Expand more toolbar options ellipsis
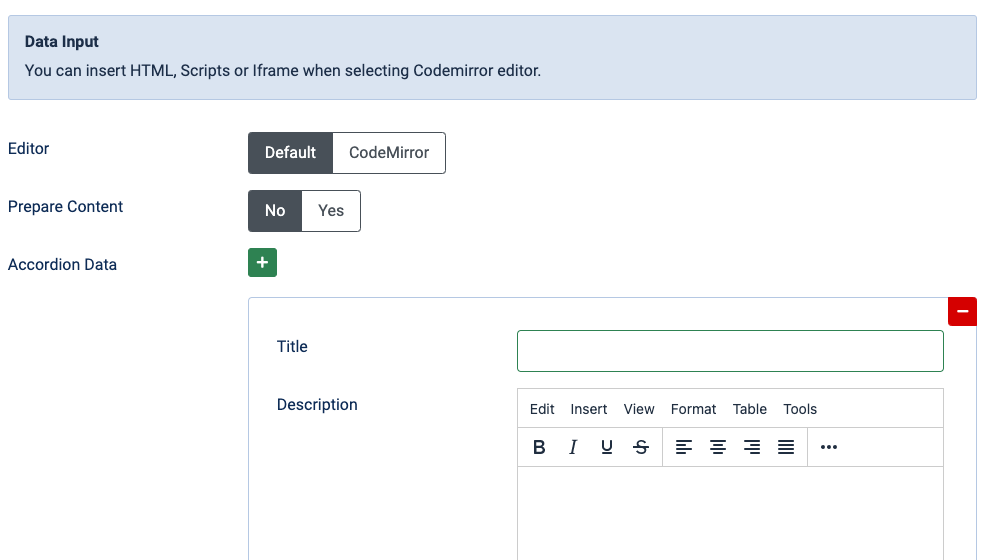 pos(828,447)
